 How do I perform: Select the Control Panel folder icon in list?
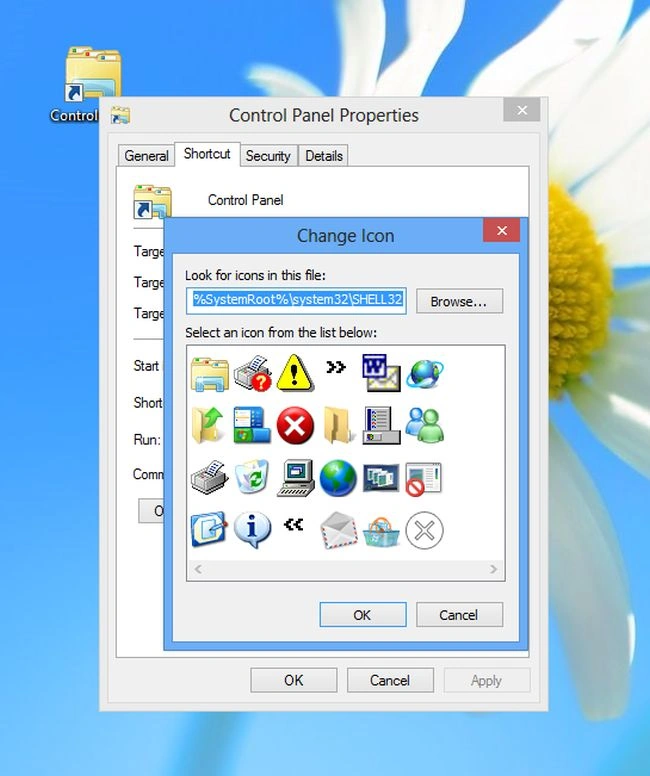pyautogui.click(x=209, y=374)
